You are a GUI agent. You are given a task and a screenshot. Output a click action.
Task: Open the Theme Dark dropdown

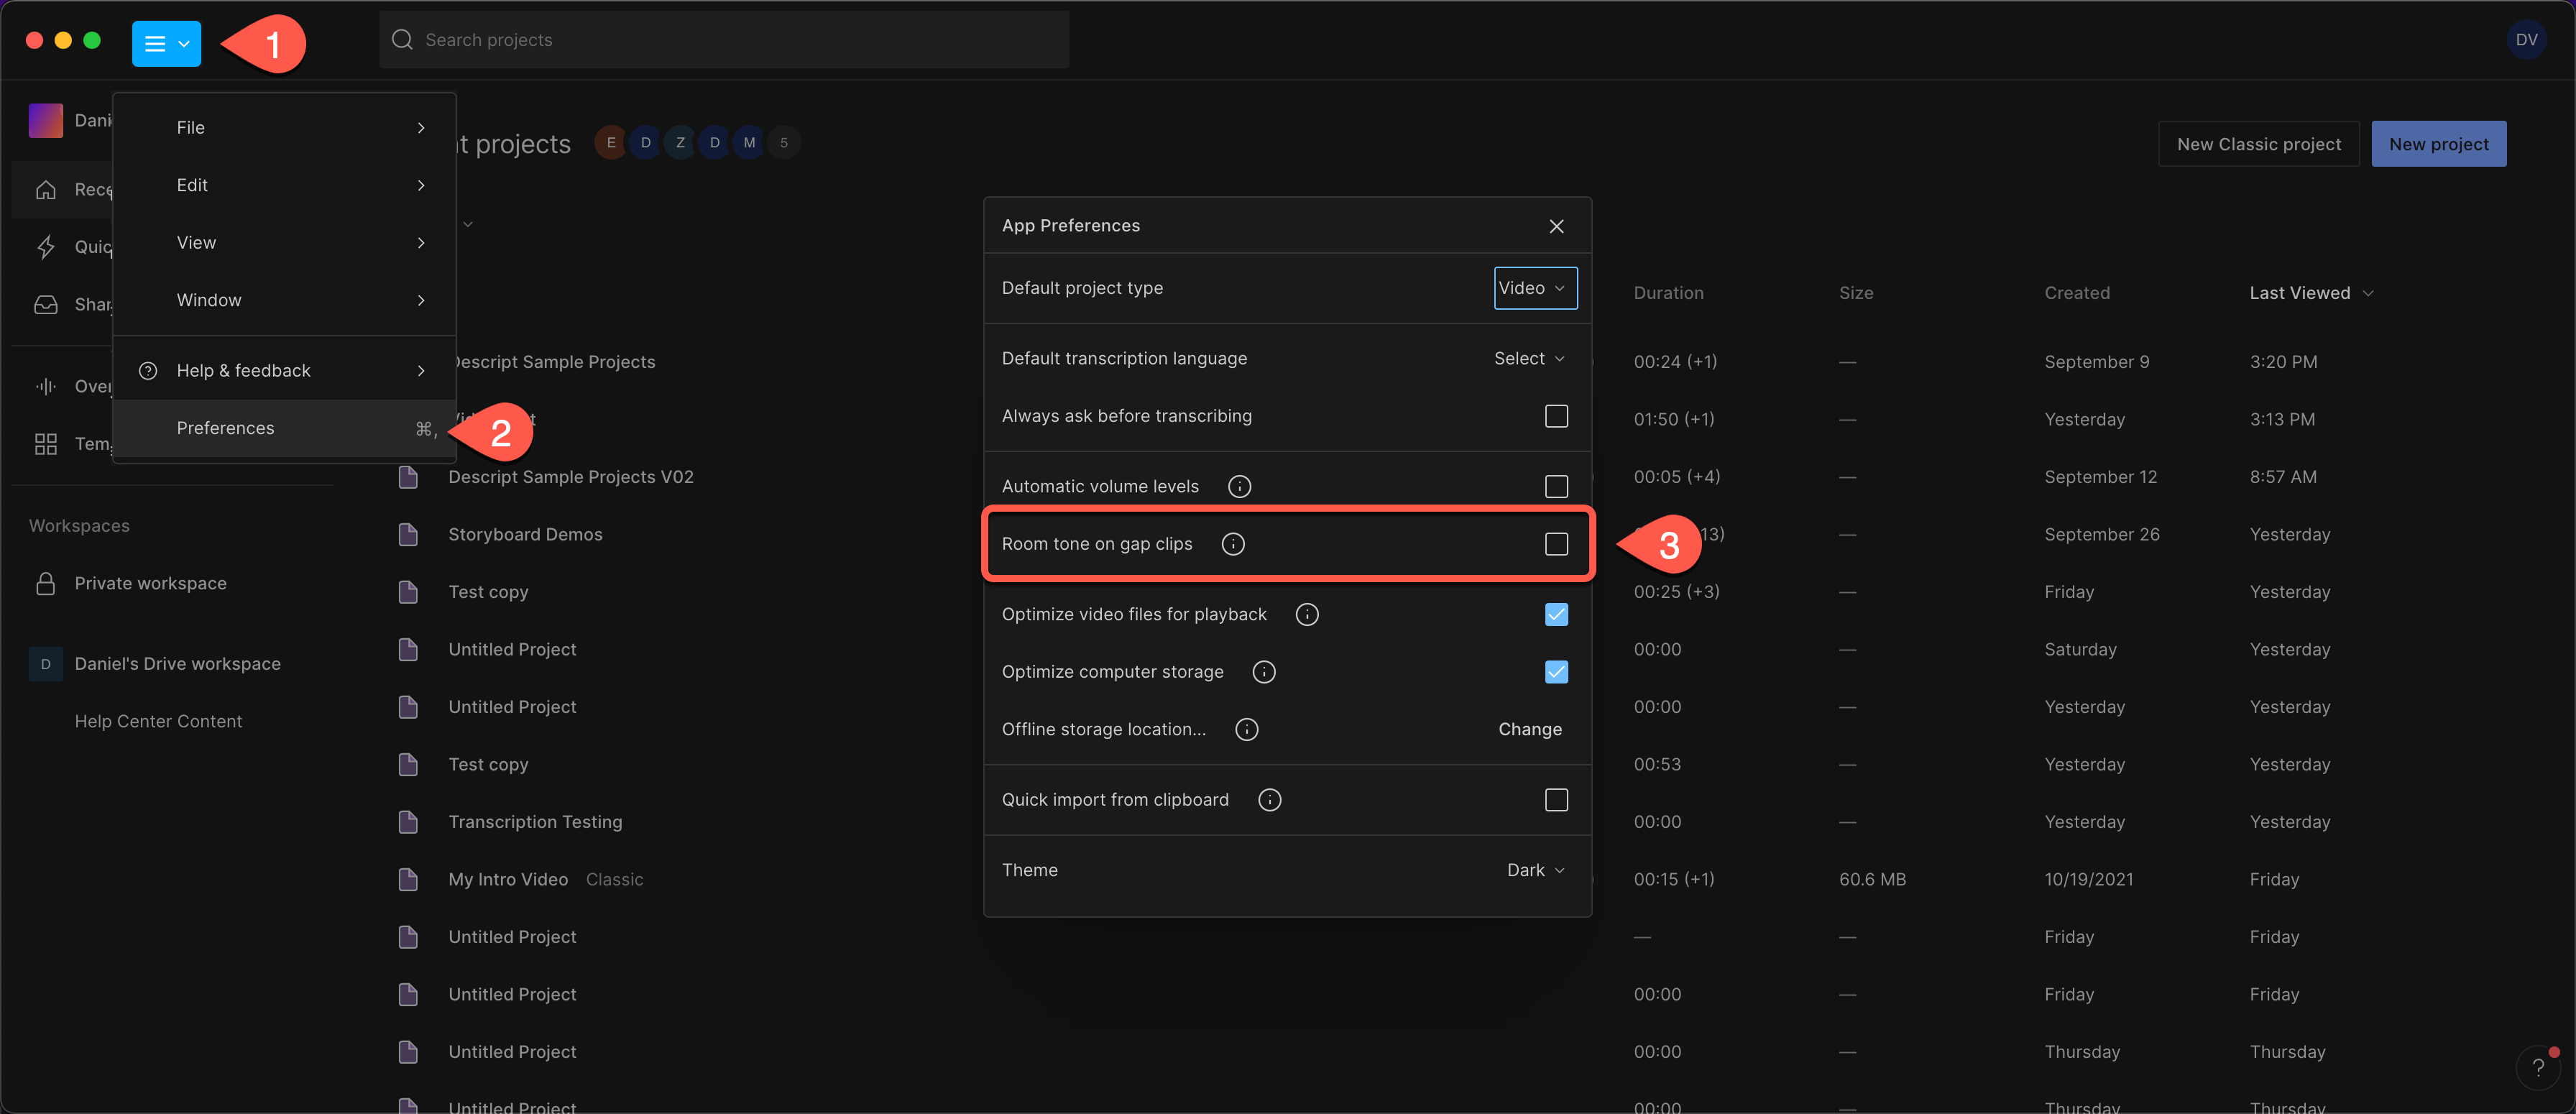(x=1534, y=870)
